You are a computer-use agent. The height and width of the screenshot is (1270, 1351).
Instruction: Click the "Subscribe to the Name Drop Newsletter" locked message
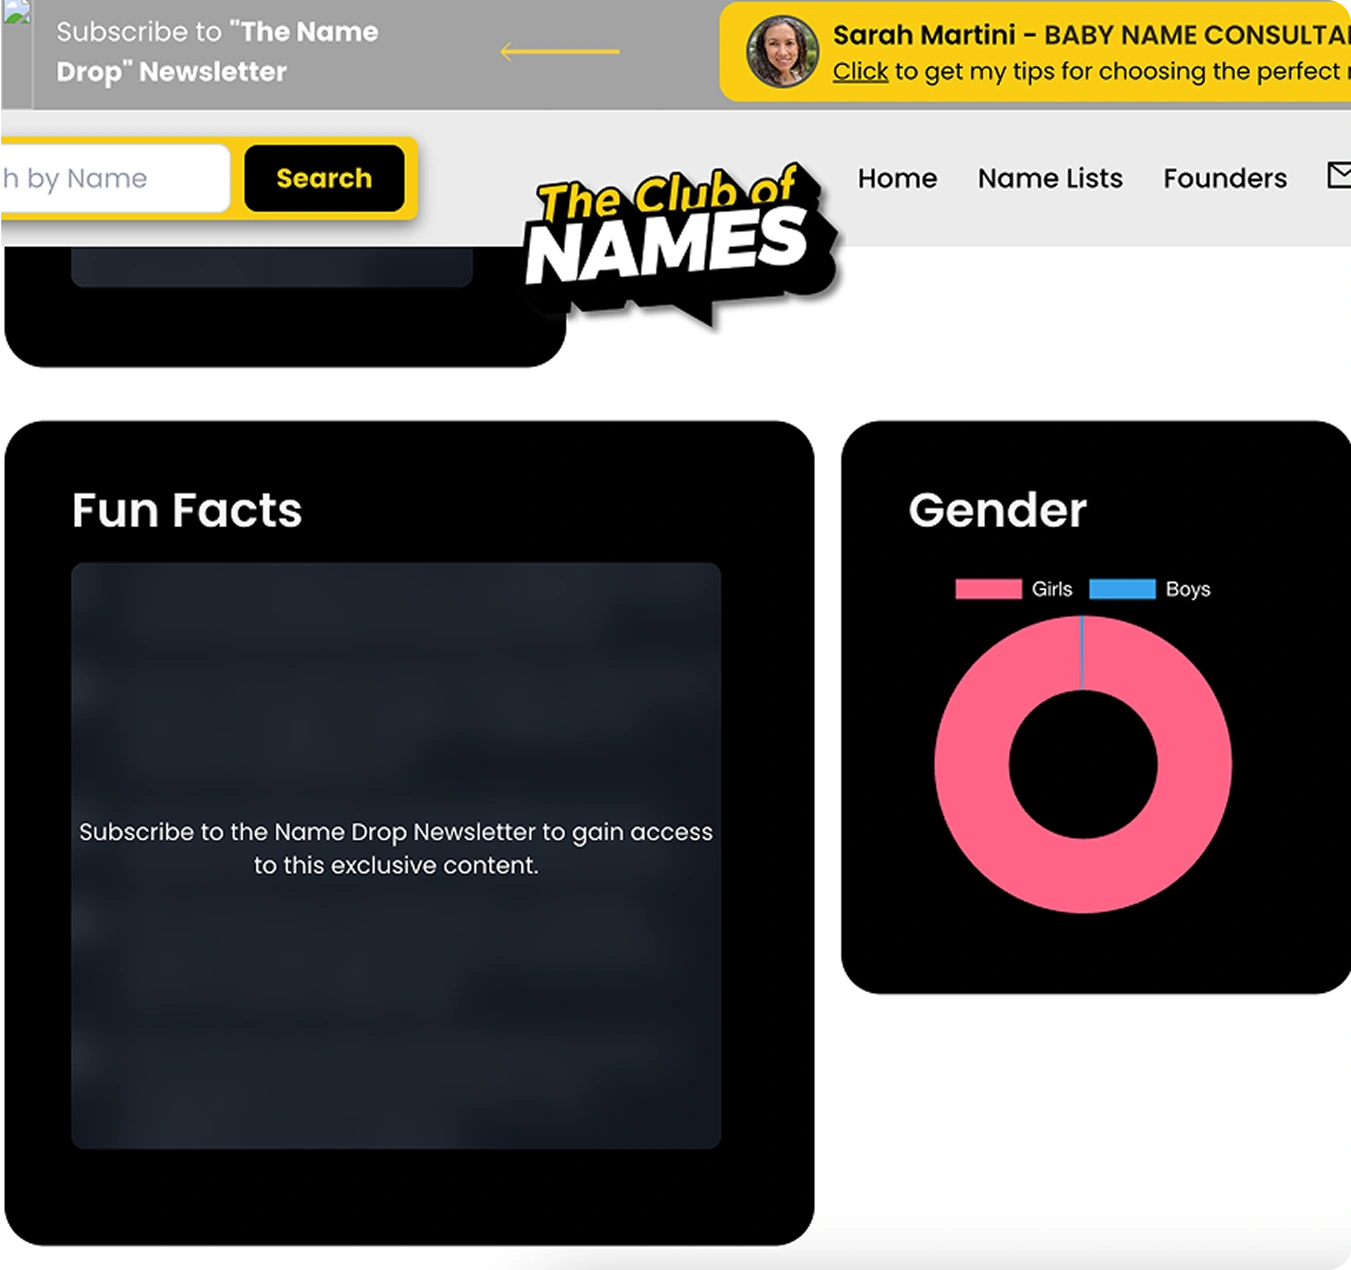pyautogui.click(x=396, y=848)
